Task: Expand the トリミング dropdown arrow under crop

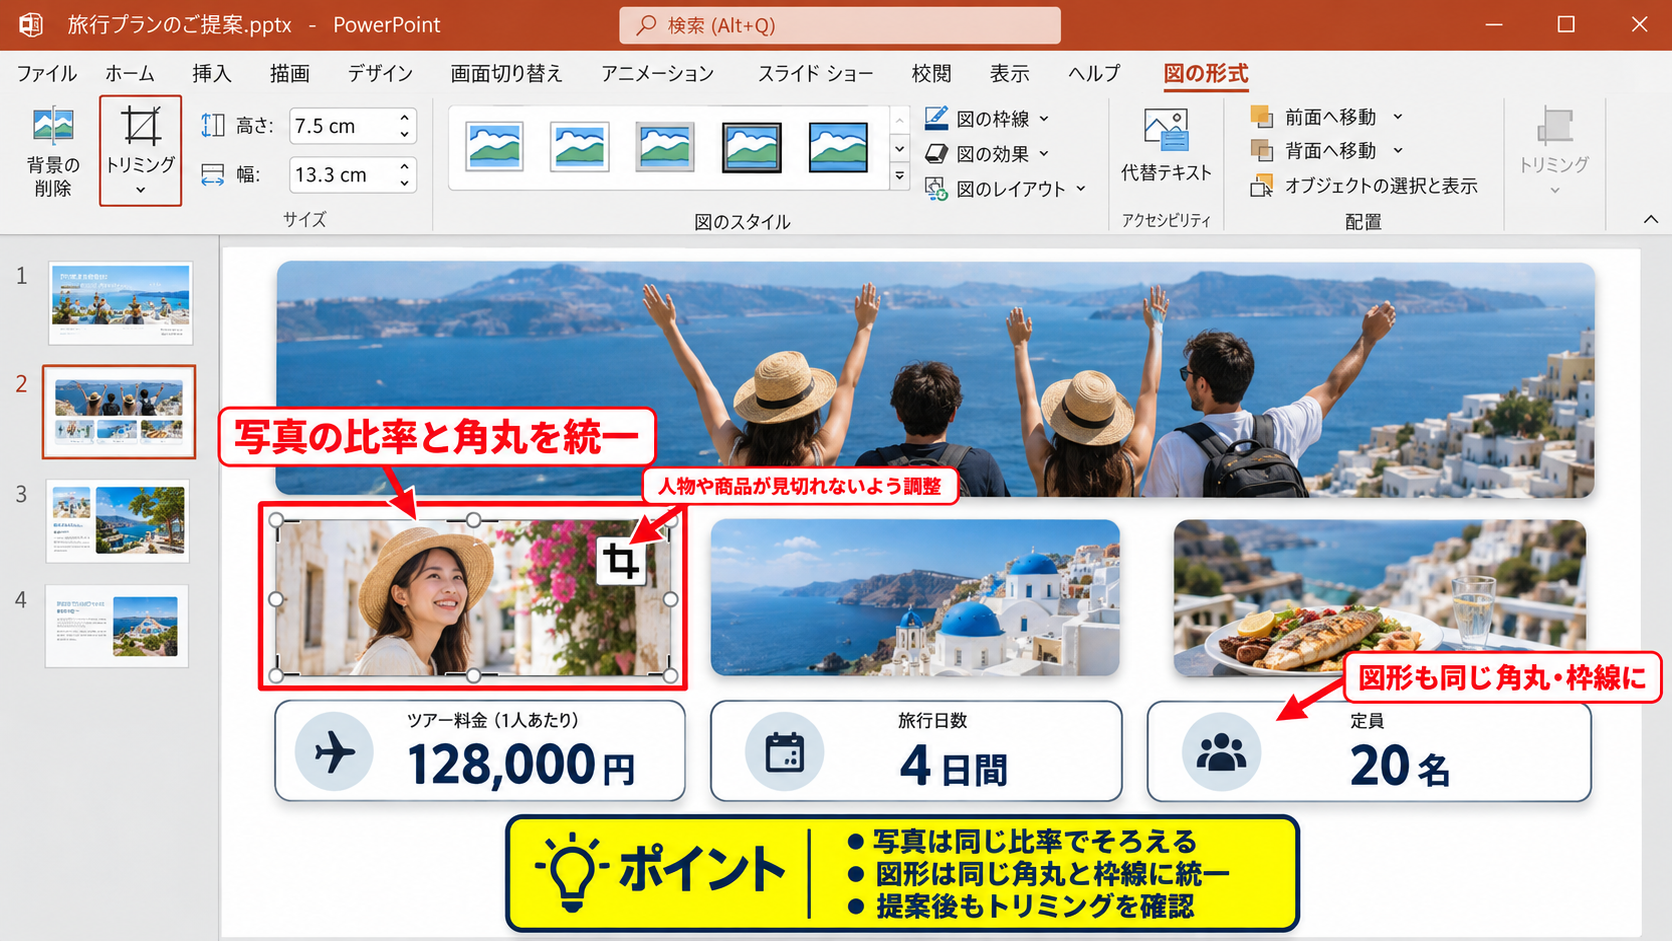Action: [x=140, y=190]
